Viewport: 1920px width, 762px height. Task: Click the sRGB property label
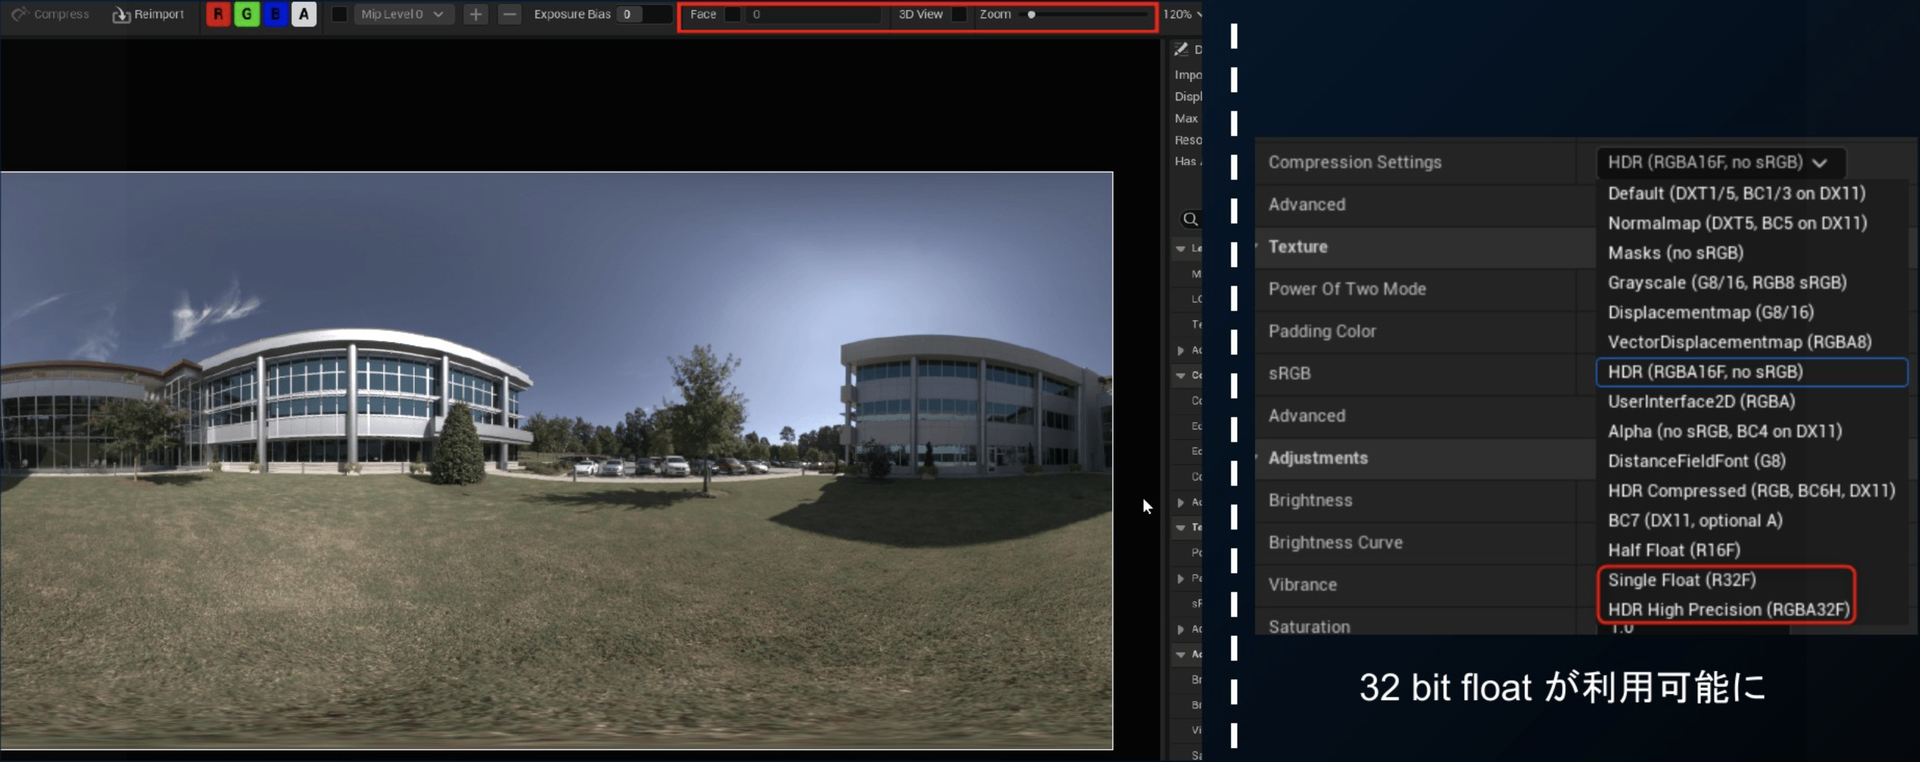1289,373
